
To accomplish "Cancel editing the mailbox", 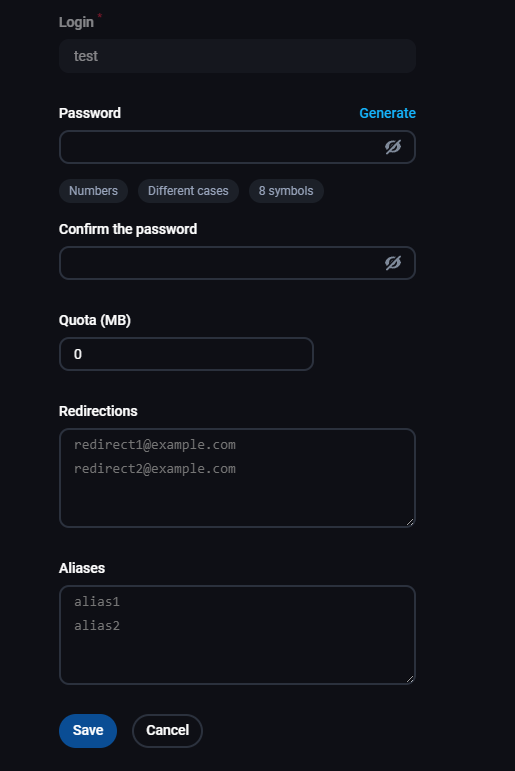I will tap(167, 731).
